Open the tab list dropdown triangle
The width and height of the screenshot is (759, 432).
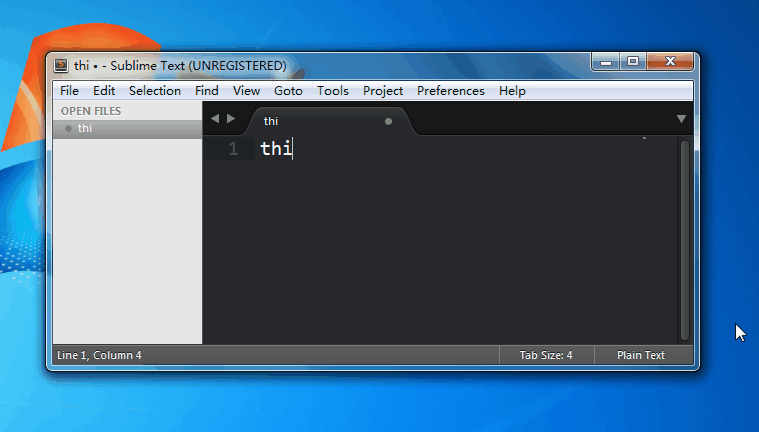pos(681,119)
